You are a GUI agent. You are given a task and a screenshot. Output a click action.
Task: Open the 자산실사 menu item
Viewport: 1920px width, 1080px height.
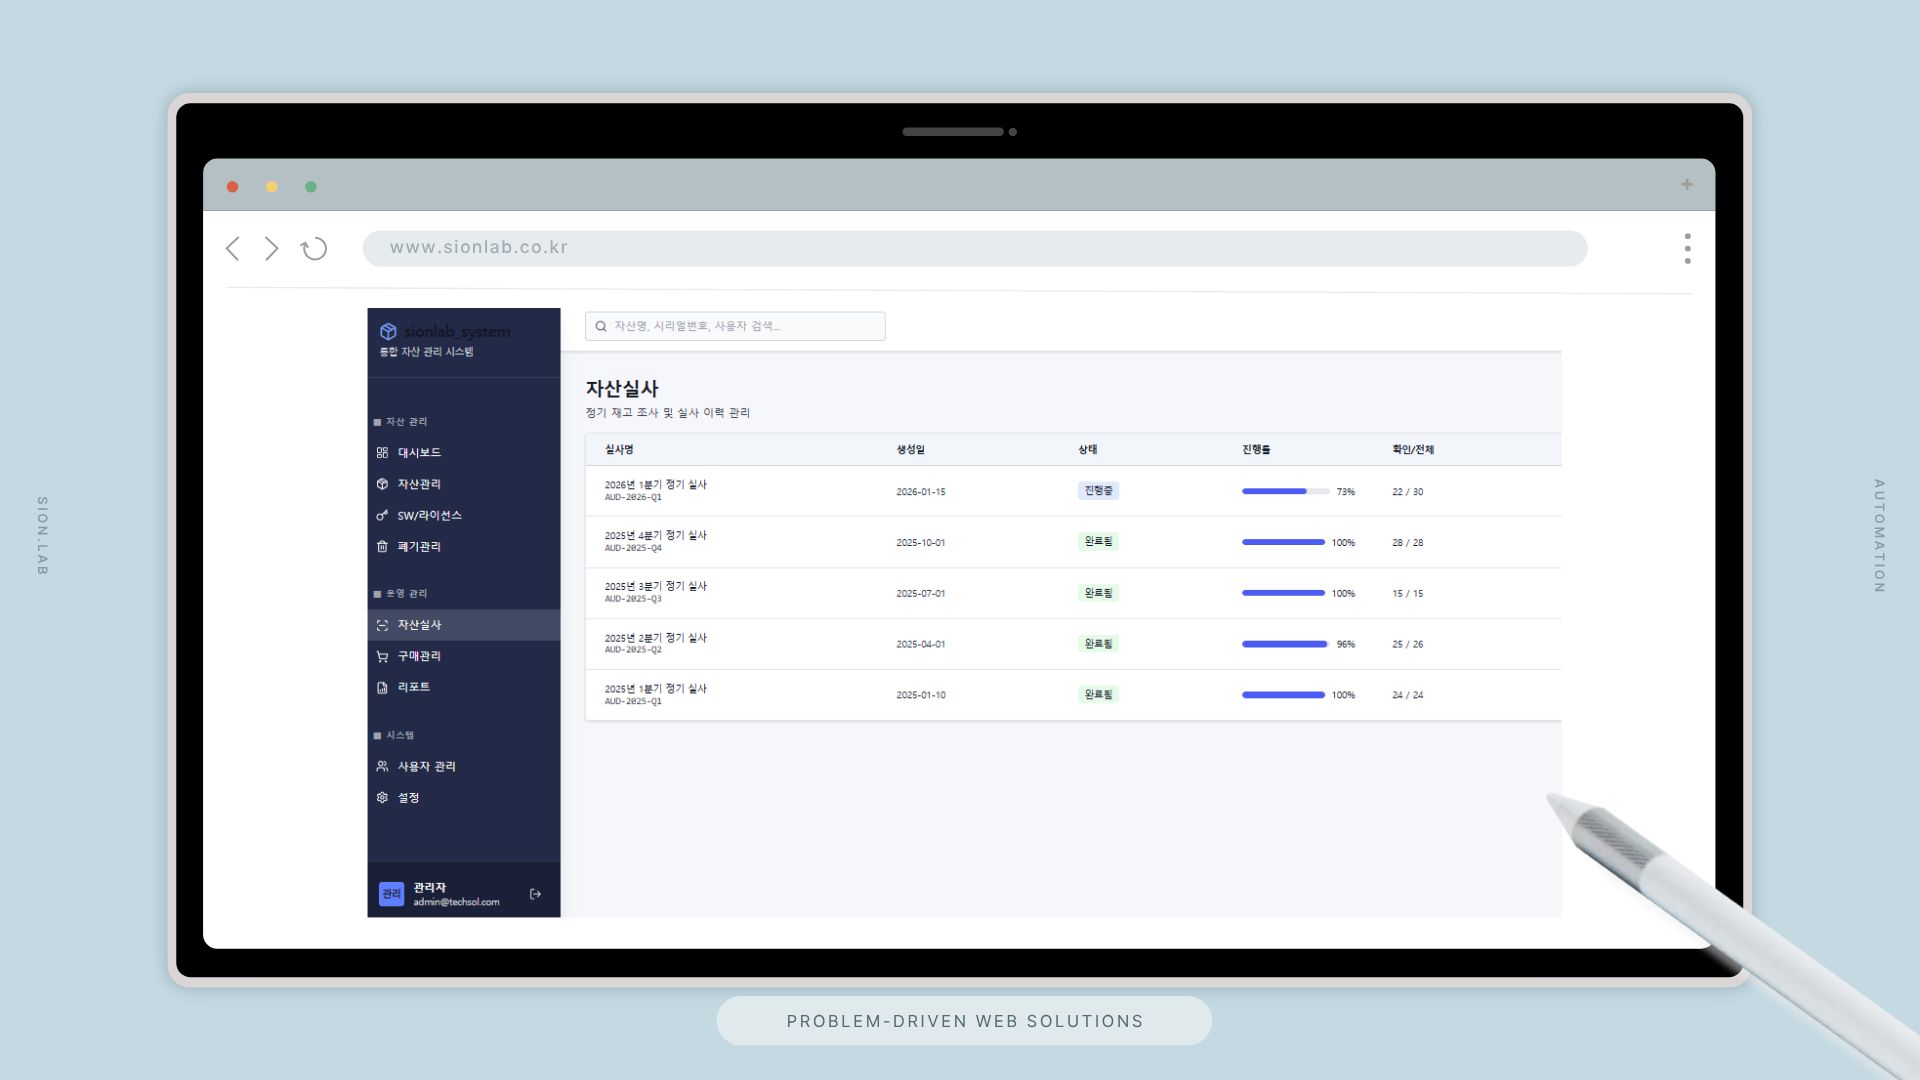pos(419,625)
